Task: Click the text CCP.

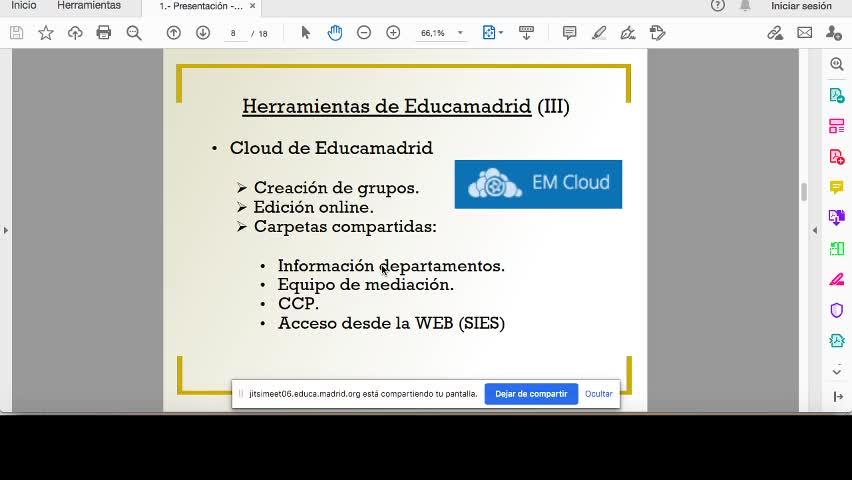Action: coord(298,303)
